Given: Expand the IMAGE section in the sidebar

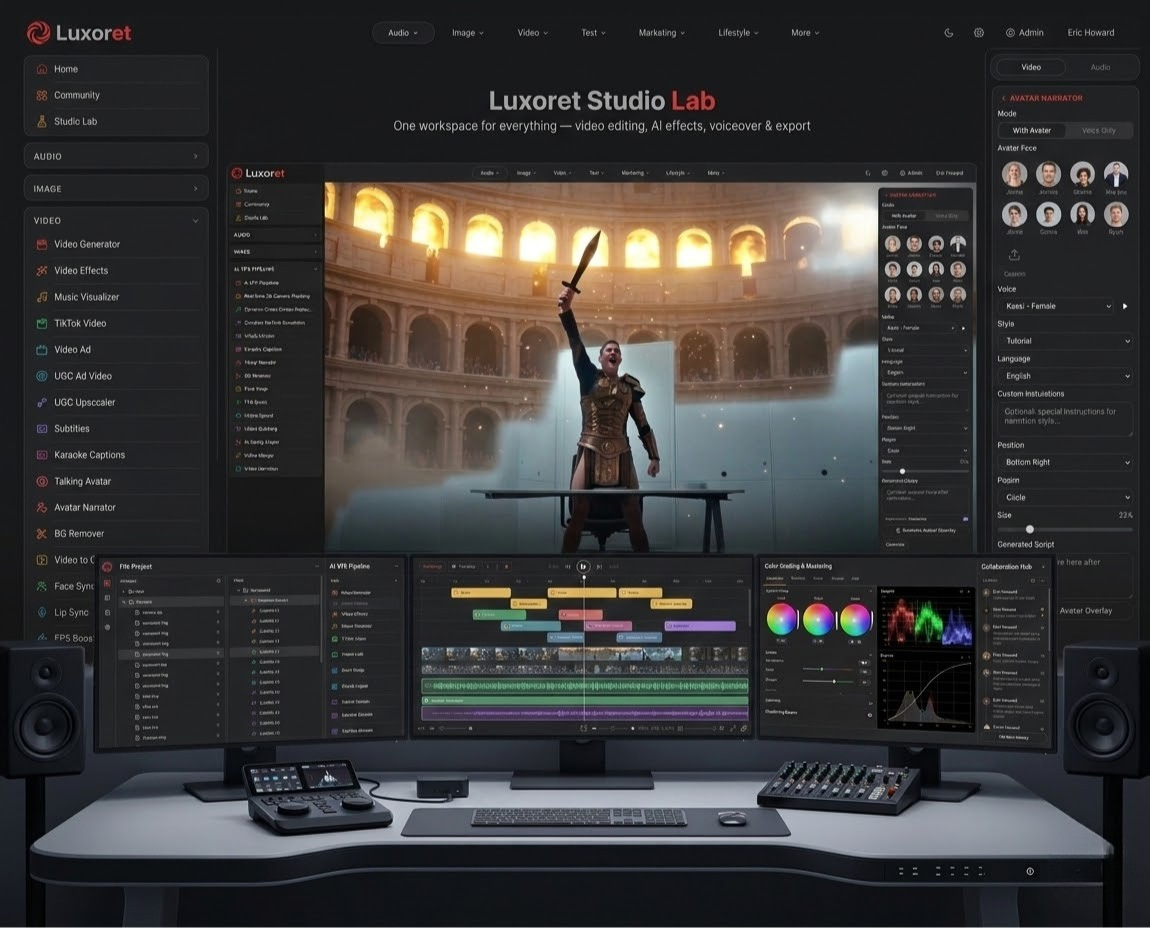Looking at the screenshot, I should coord(116,189).
